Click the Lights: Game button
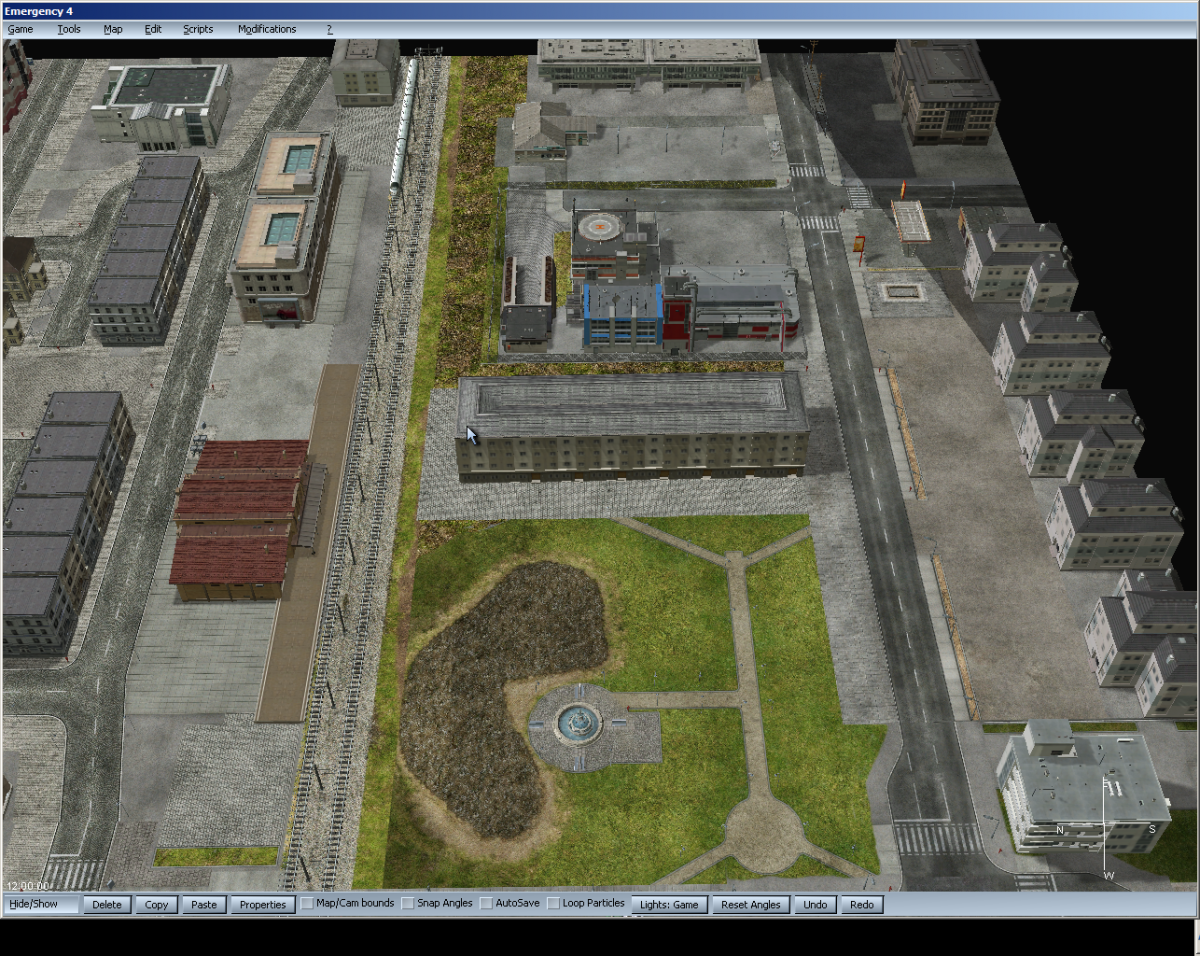Image resolution: width=1200 pixels, height=956 pixels. click(669, 904)
